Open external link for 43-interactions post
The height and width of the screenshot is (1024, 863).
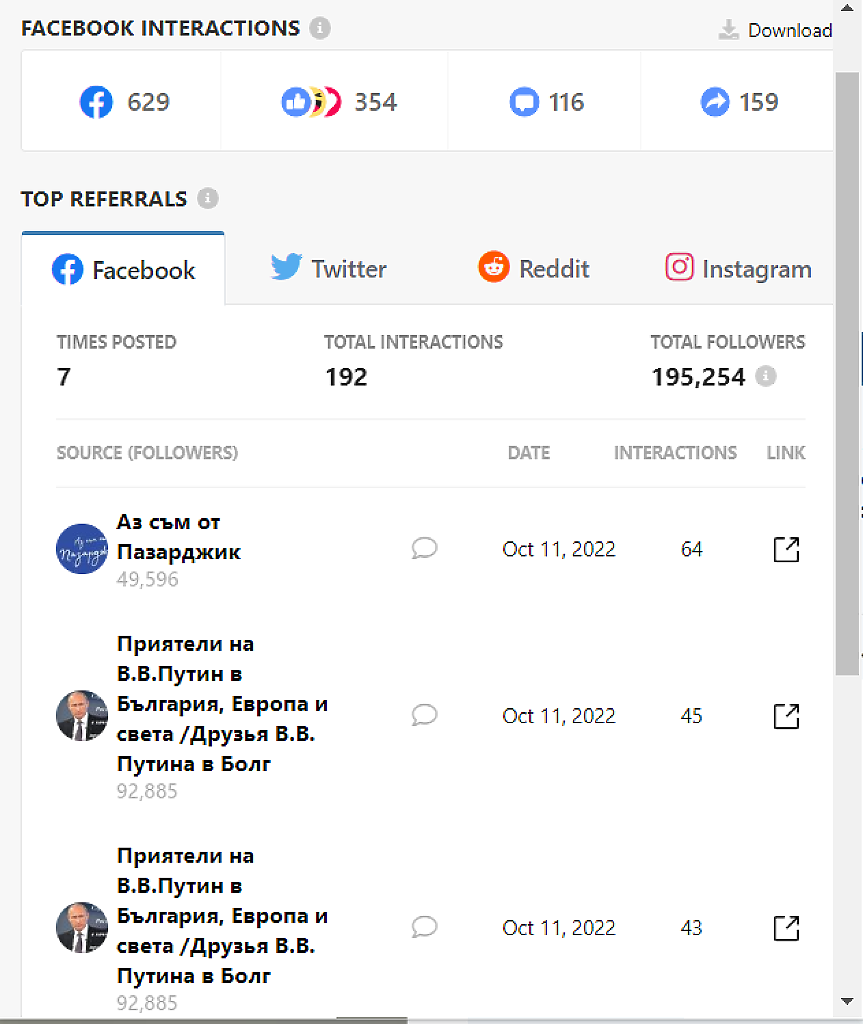787,928
